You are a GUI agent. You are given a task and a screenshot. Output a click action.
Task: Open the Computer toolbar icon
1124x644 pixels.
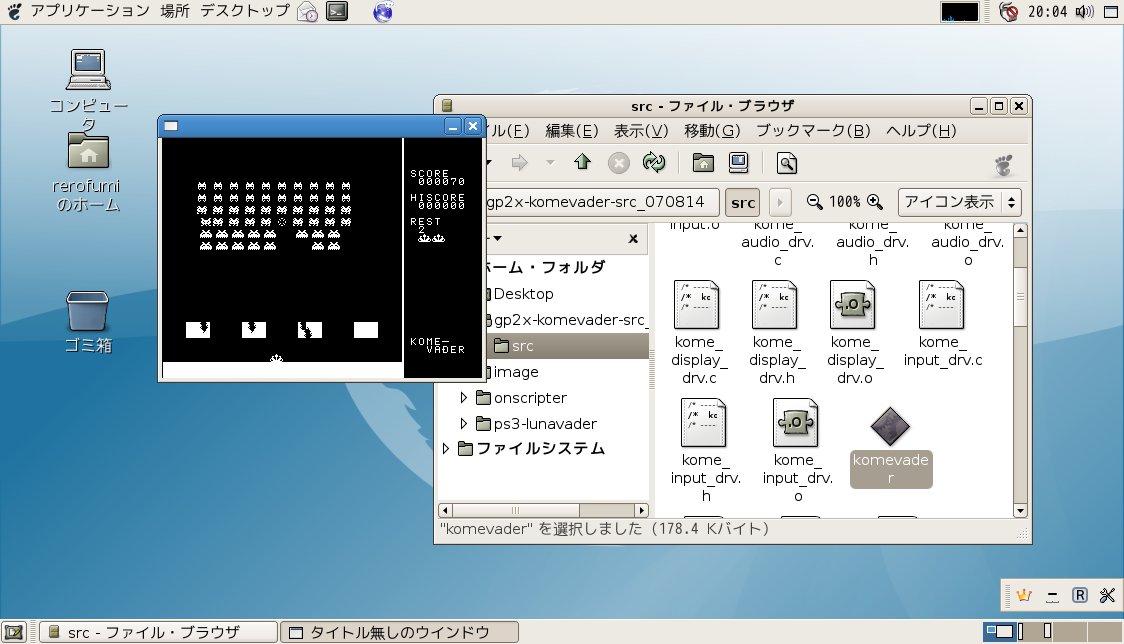pos(738,163)
